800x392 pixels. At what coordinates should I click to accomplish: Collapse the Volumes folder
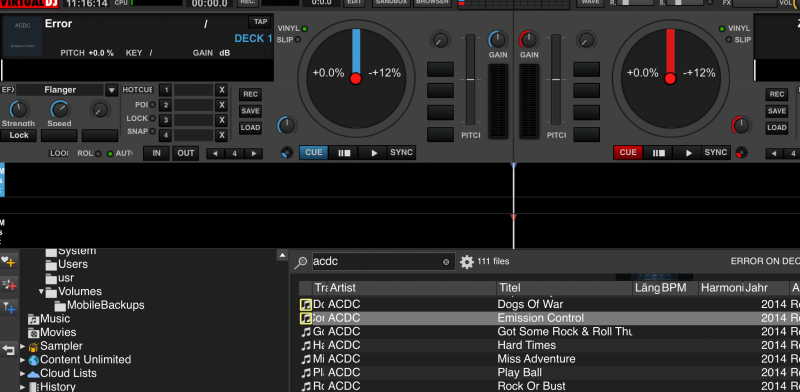click(41, 291)
